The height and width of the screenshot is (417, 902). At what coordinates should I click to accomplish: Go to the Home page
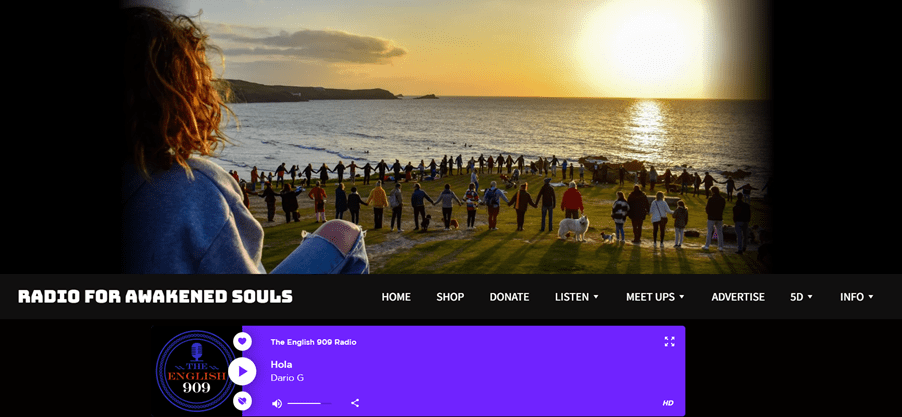(x=396, y=297)
